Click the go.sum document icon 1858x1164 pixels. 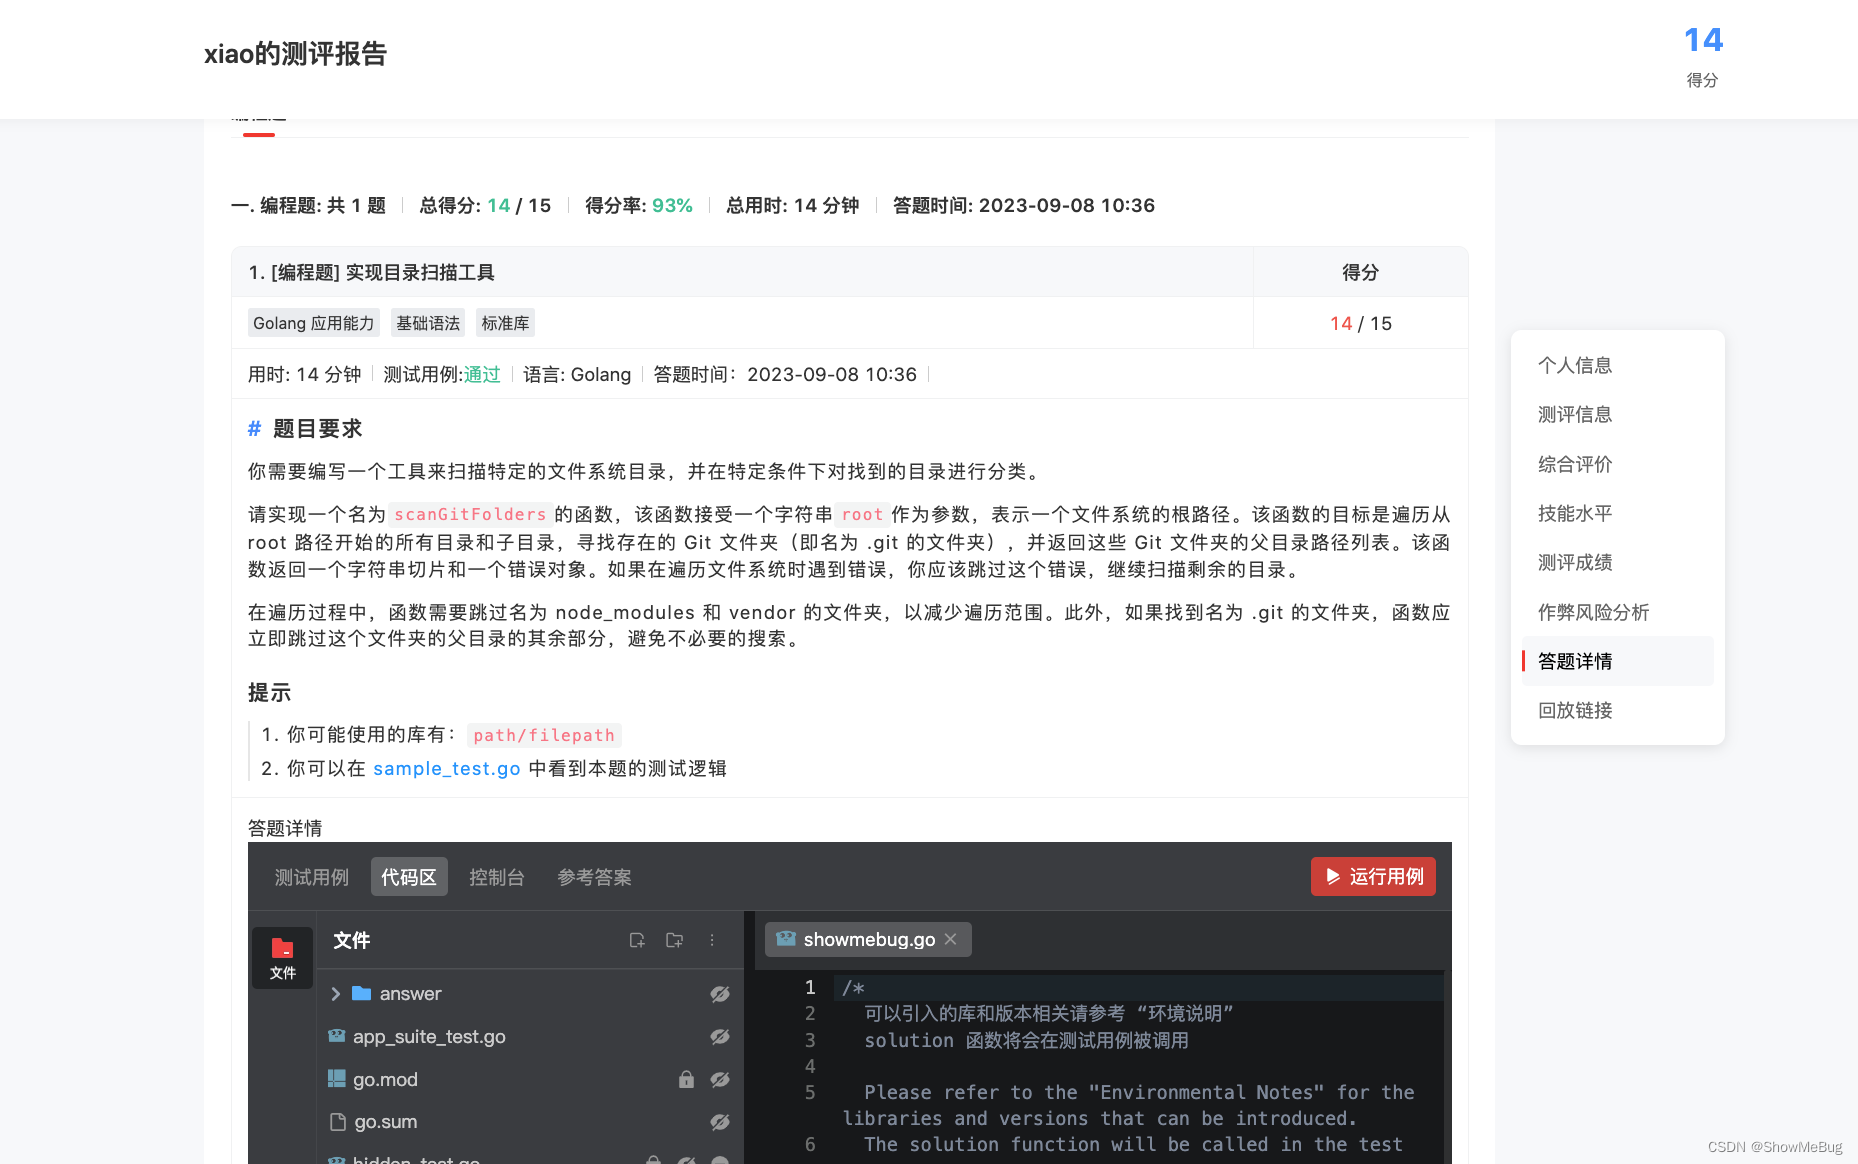(x=338, y=1122)
